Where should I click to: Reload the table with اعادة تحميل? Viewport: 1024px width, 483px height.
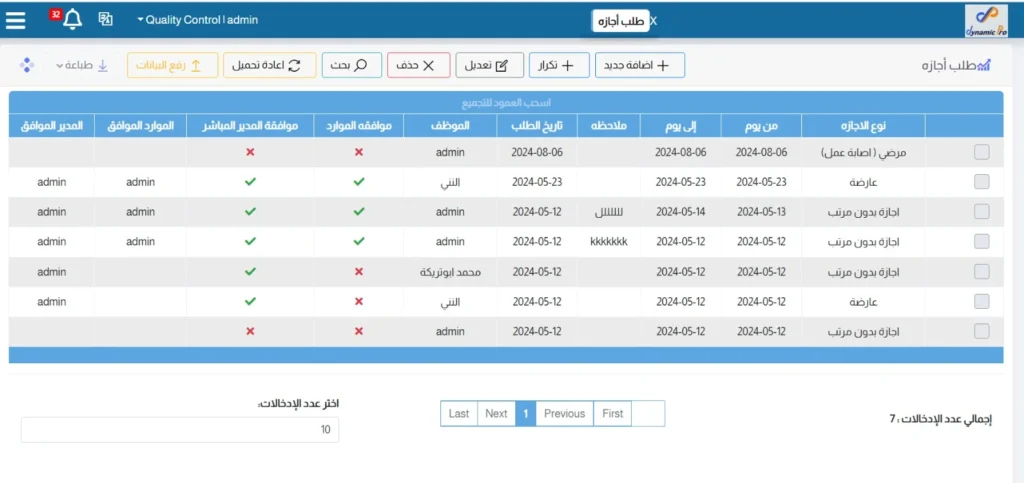coord(269,65)
